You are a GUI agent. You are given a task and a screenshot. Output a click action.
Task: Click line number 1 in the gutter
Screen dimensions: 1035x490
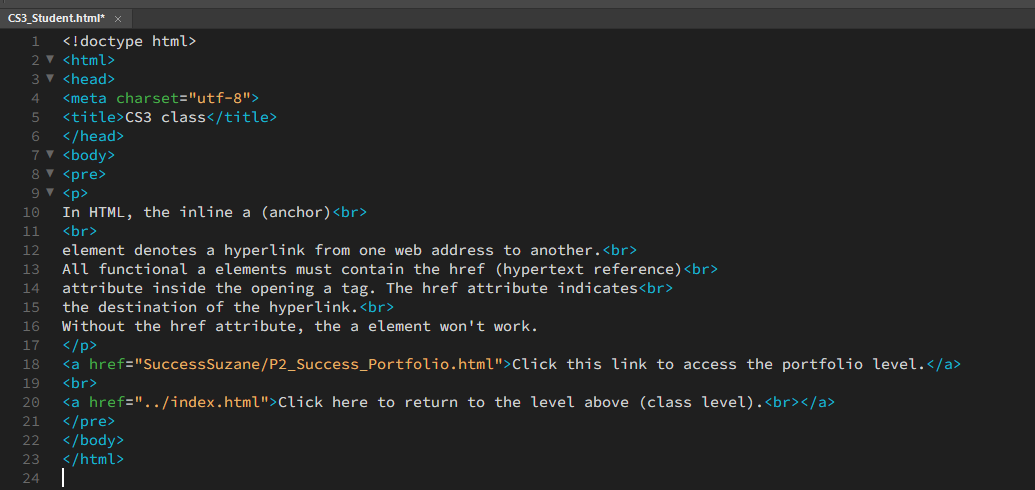(x=35, y=41)
